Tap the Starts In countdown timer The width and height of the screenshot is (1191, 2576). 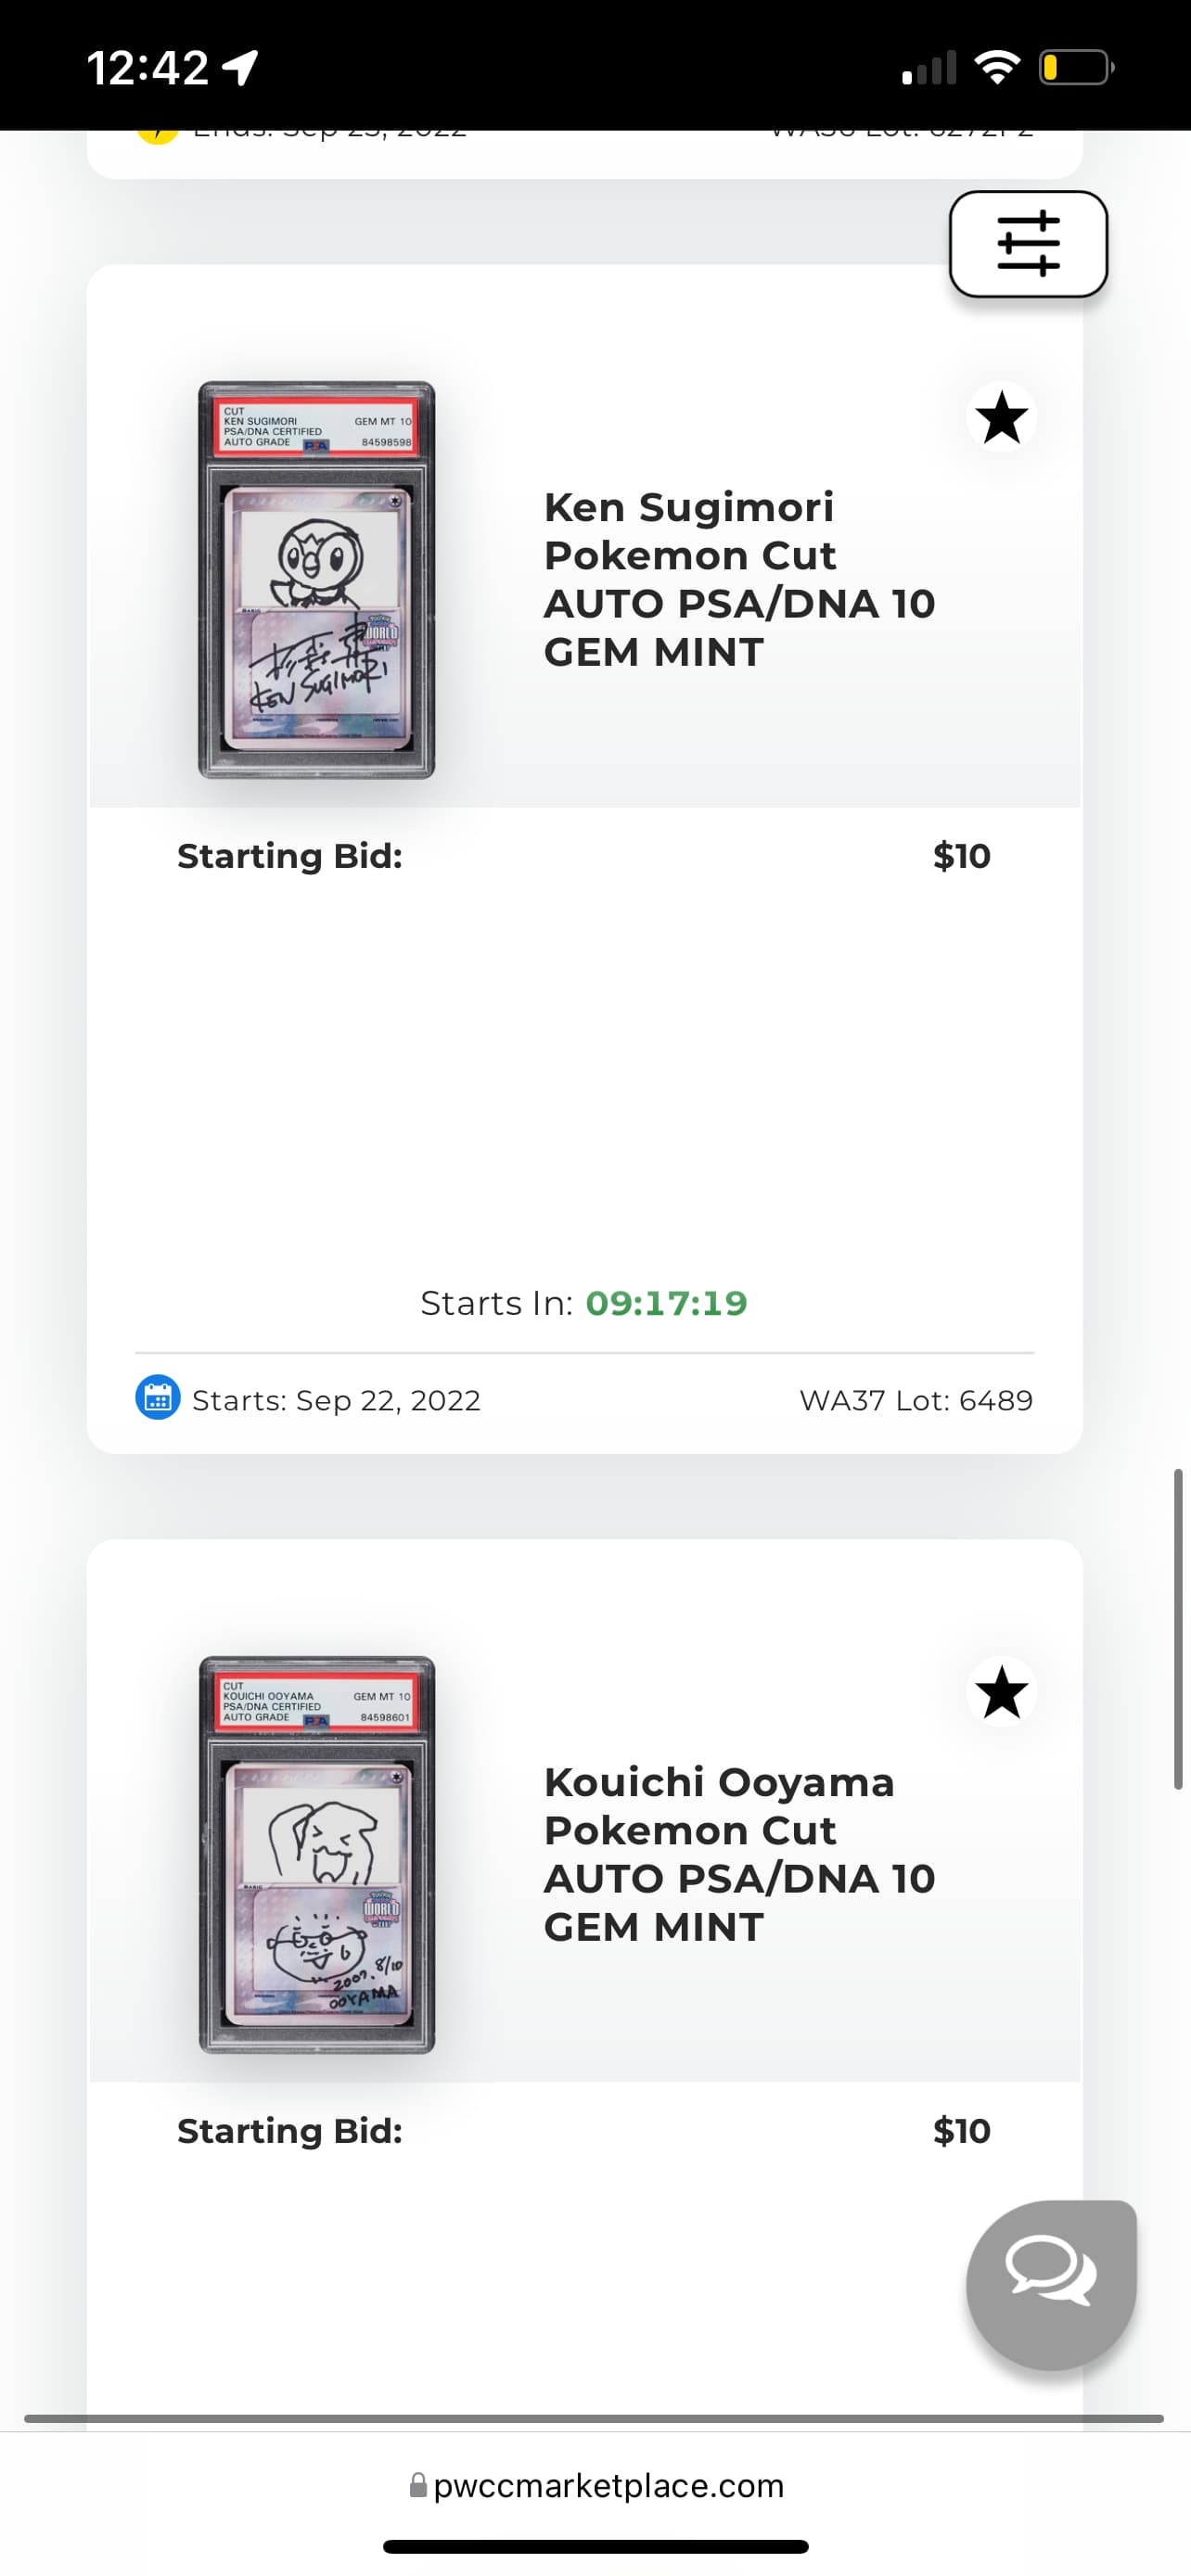tap(666, 1303)
